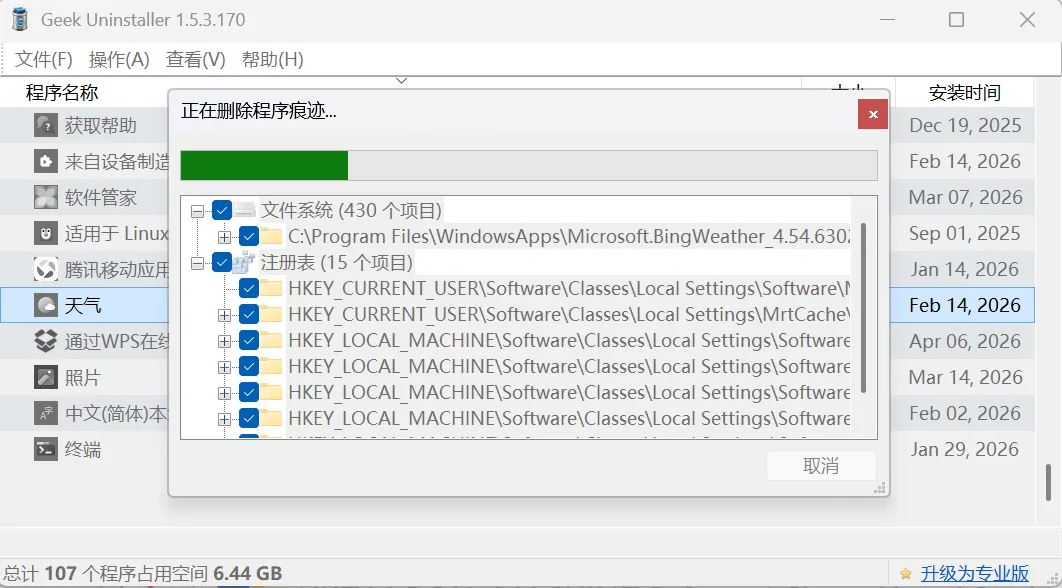Open the 帮助(H) menu
This screenshot has height=588, width=1062.
(x=272, y=60)
